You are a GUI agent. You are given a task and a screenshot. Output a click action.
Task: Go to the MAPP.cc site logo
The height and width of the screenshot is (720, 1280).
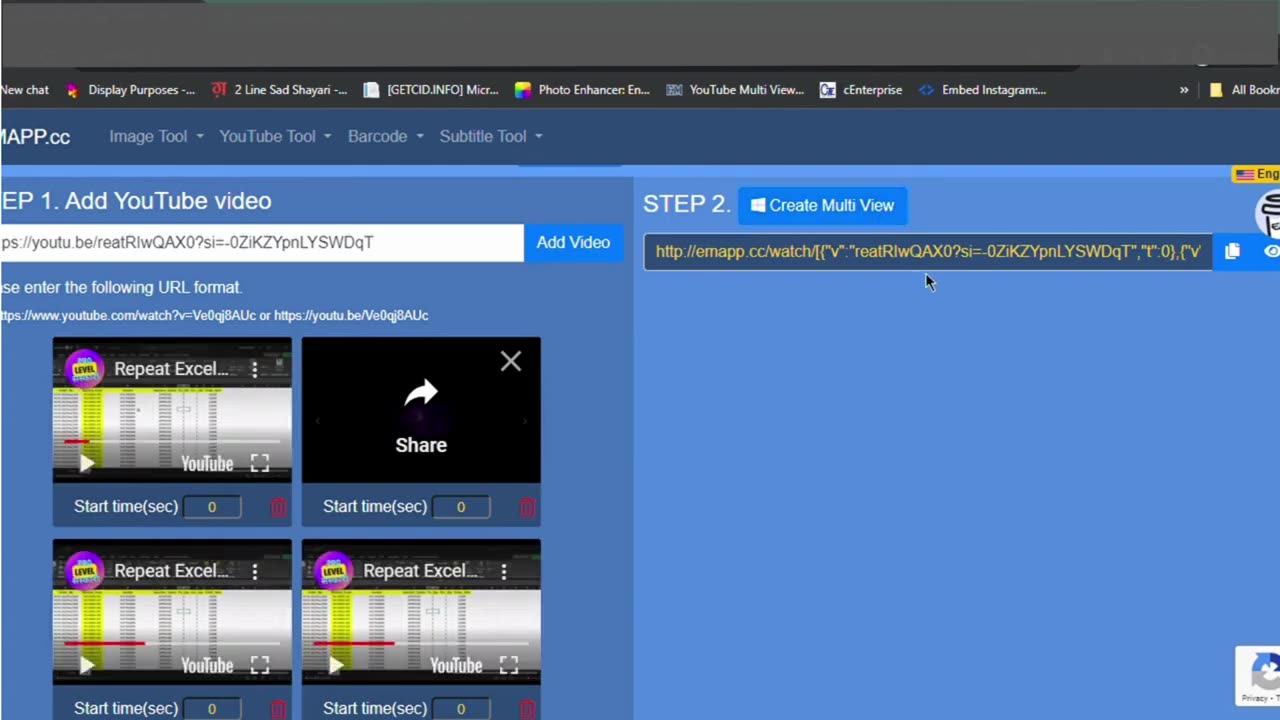(x=35, y=137)
